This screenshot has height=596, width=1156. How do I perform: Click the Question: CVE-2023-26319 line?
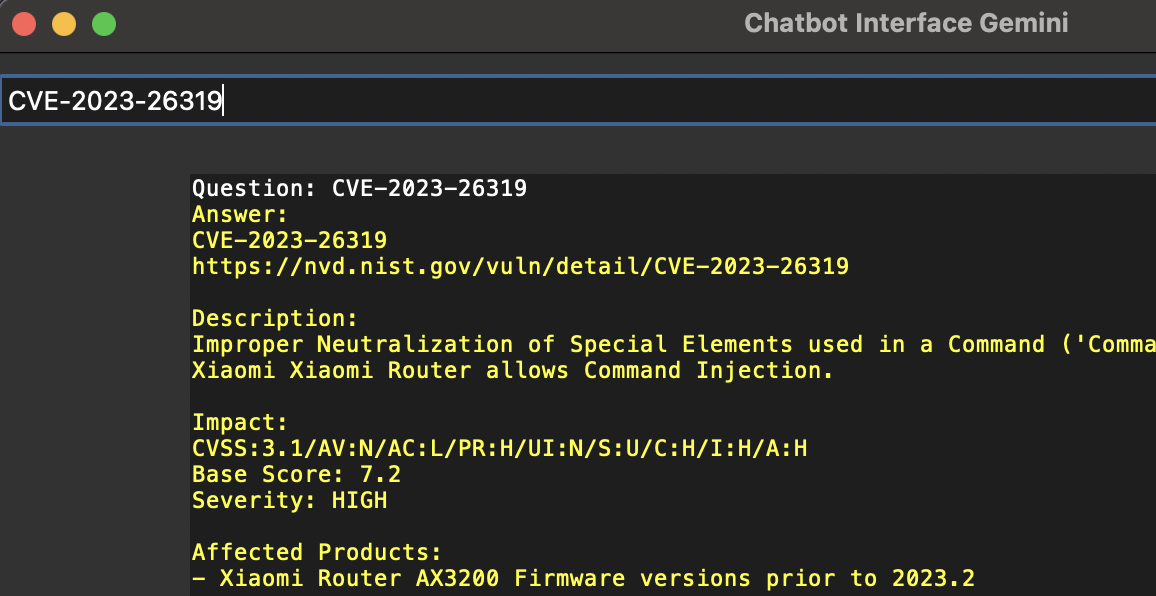tap(359, 188)
